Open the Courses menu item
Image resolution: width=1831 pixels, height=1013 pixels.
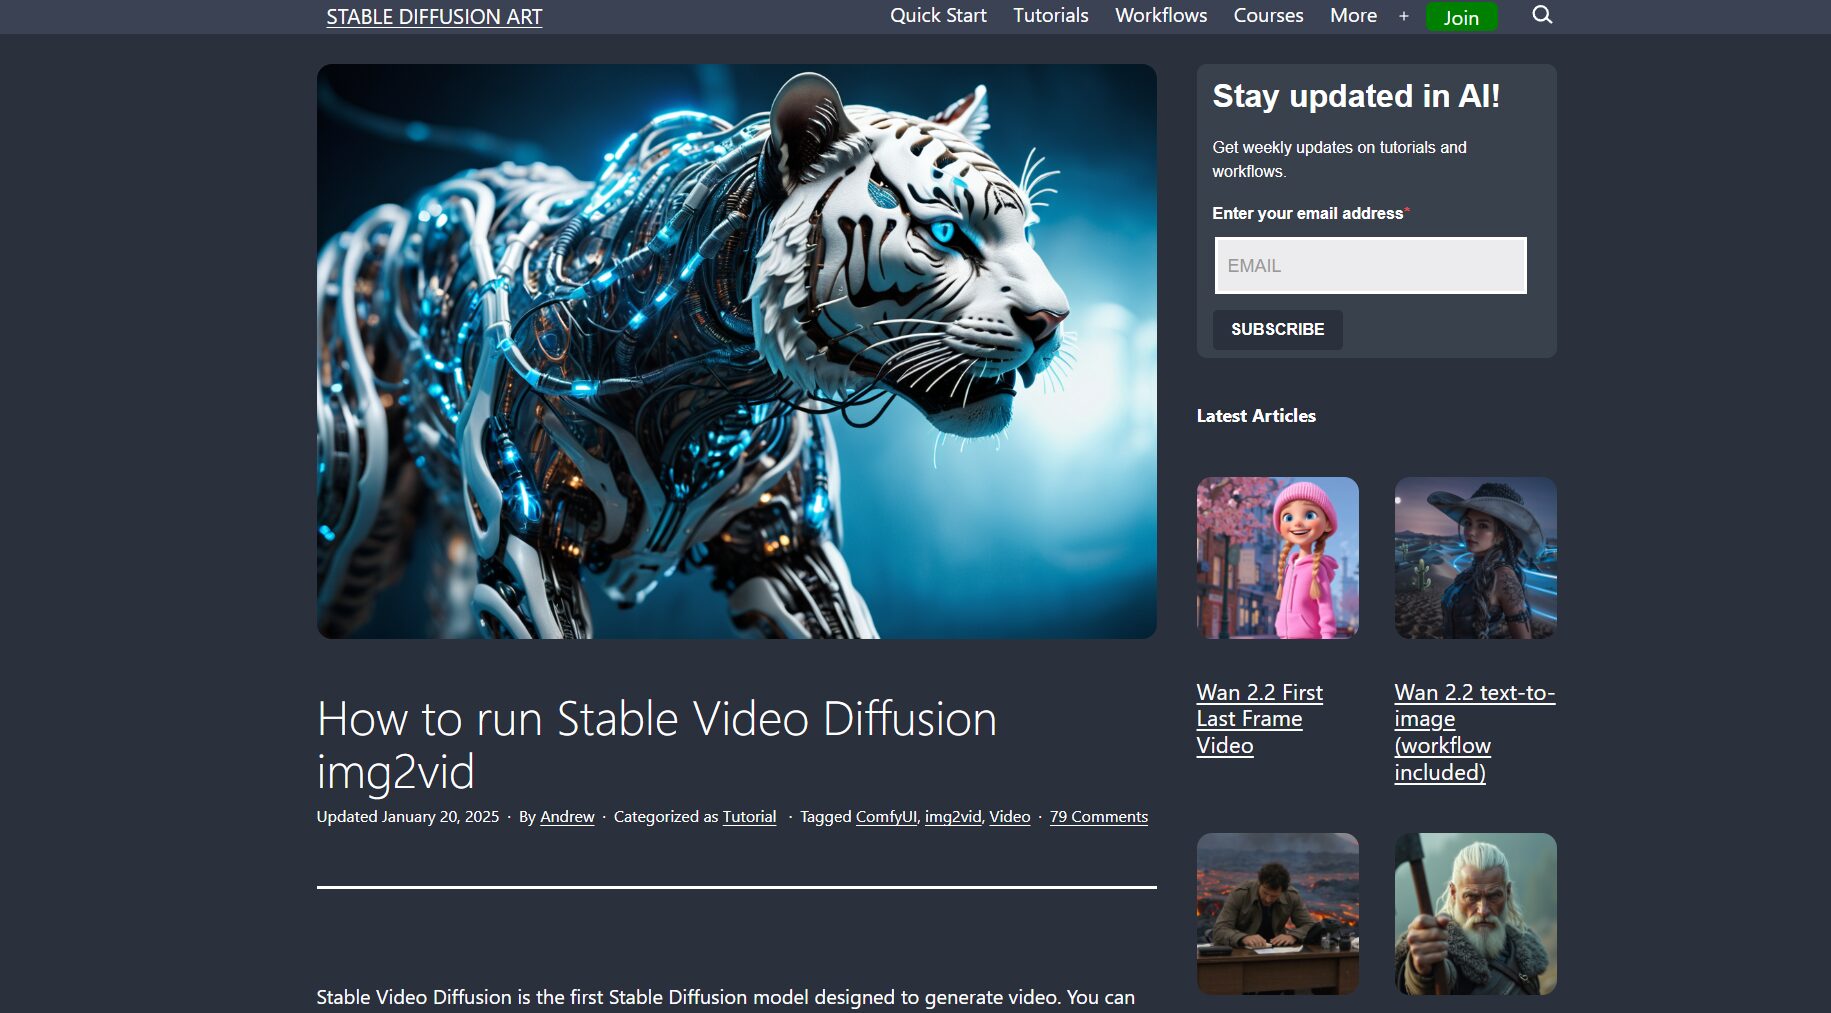pyautogui.click(x=1268, y=15)
